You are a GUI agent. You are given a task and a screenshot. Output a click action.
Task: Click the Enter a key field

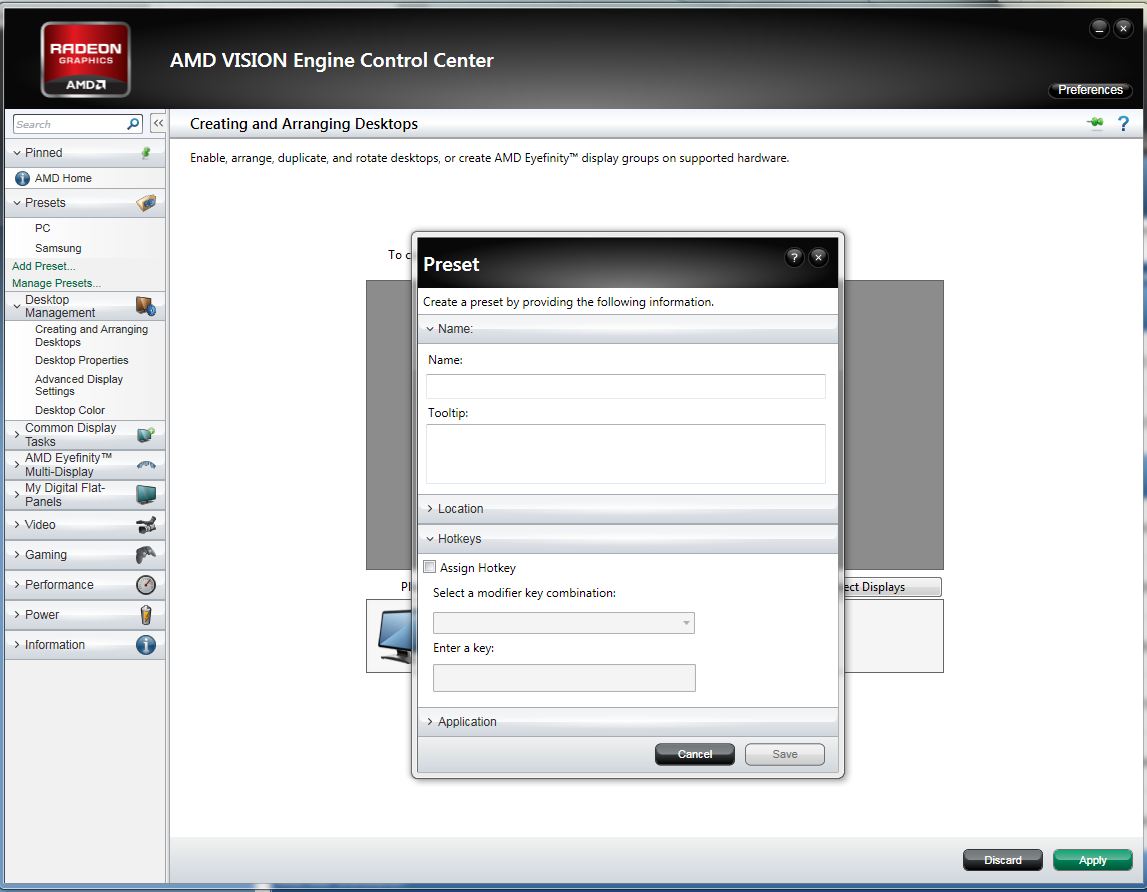[x=564, y=678]
